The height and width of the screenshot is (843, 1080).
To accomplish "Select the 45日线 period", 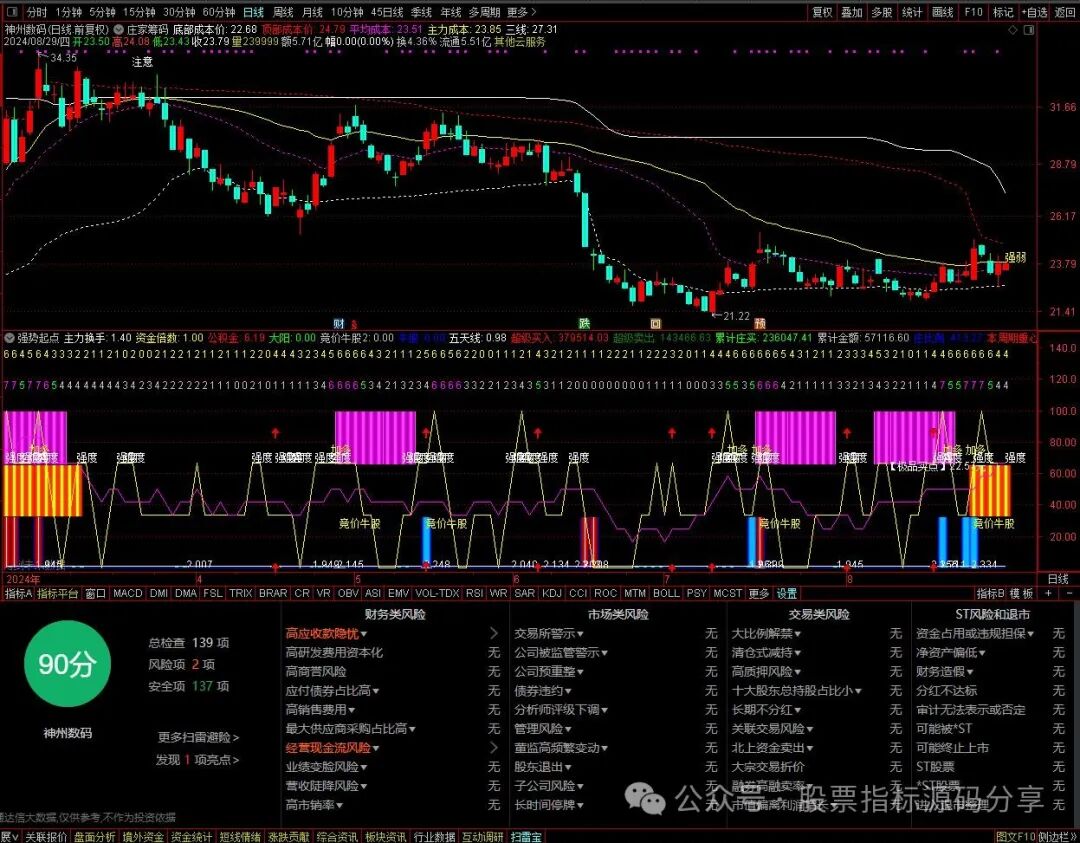I will coord(387,12).
